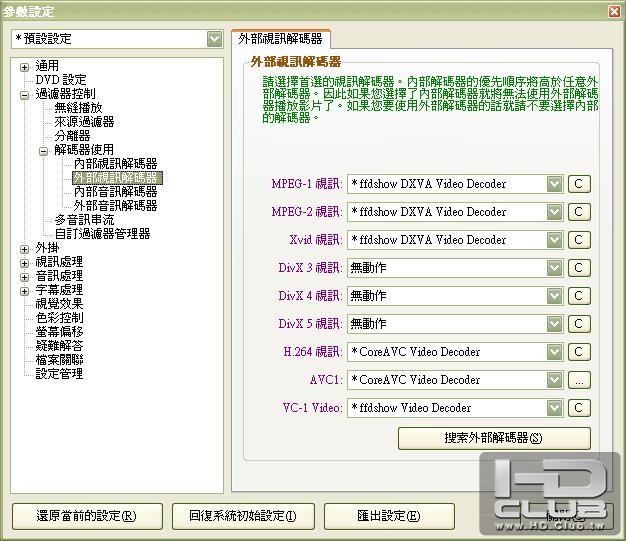Click the 還原當前的設定(R) button
The width and height of the screenshot is (626, 541).
coord(87,516)
